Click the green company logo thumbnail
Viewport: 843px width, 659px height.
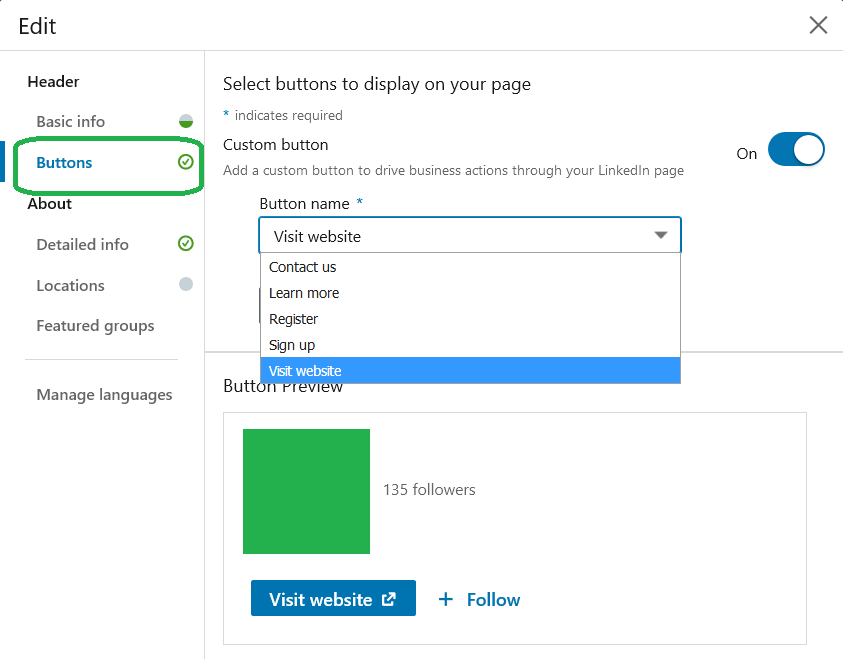[306, 491]
